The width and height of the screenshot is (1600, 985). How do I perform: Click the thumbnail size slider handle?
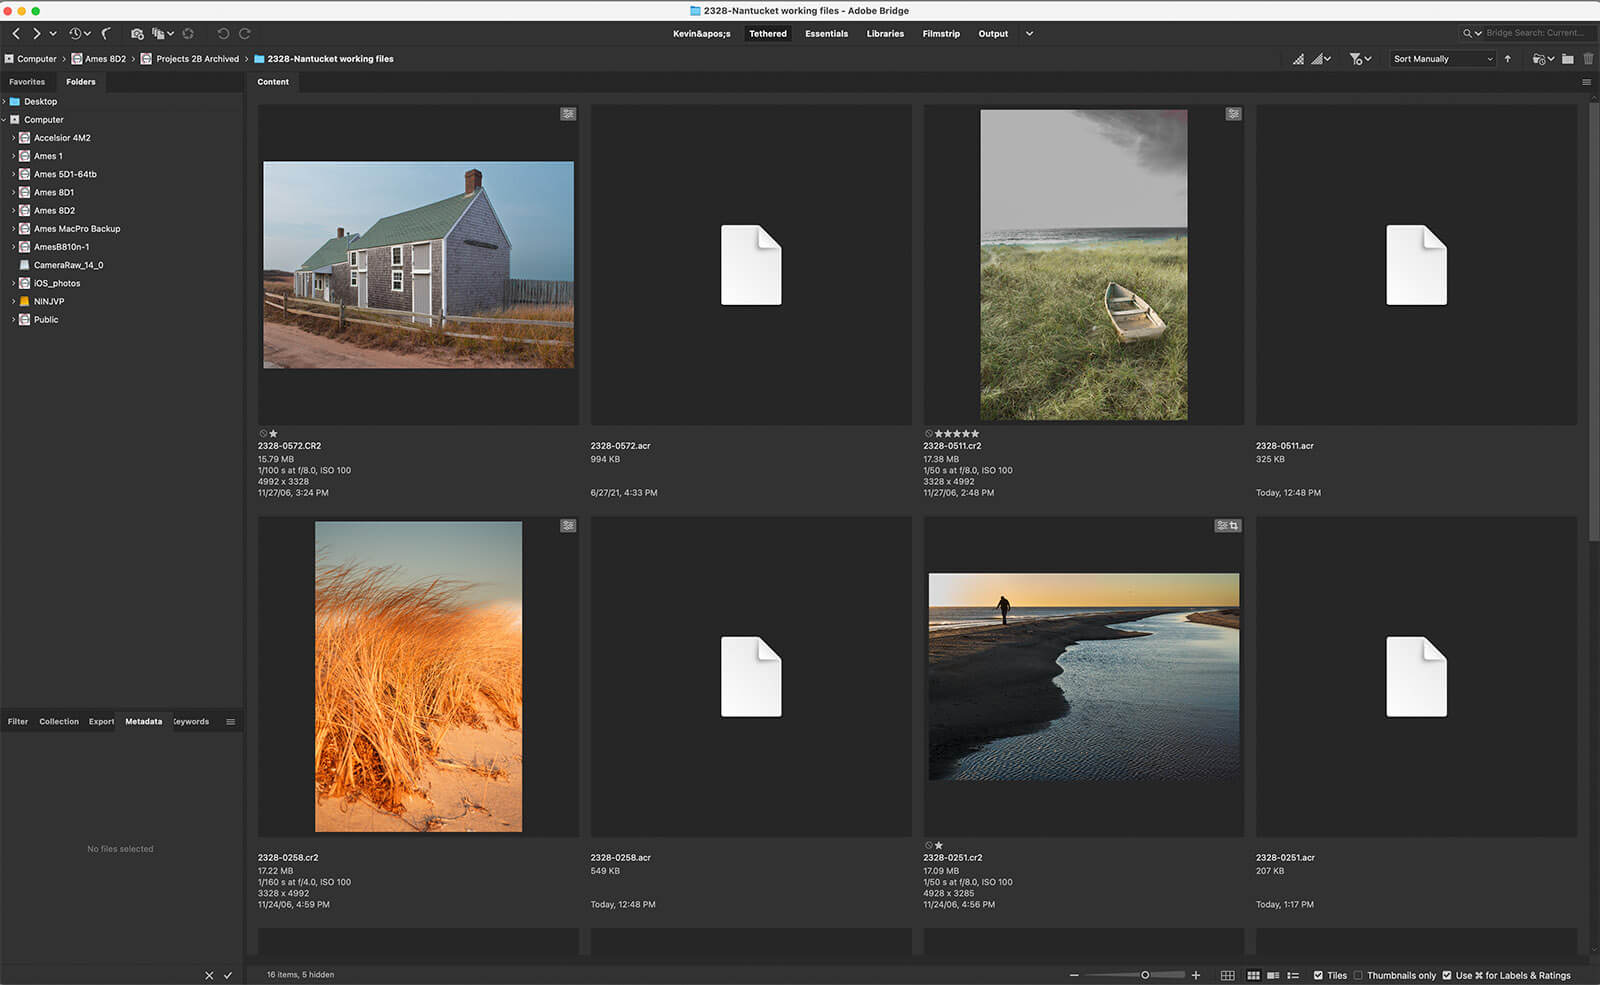[1145, 975]
